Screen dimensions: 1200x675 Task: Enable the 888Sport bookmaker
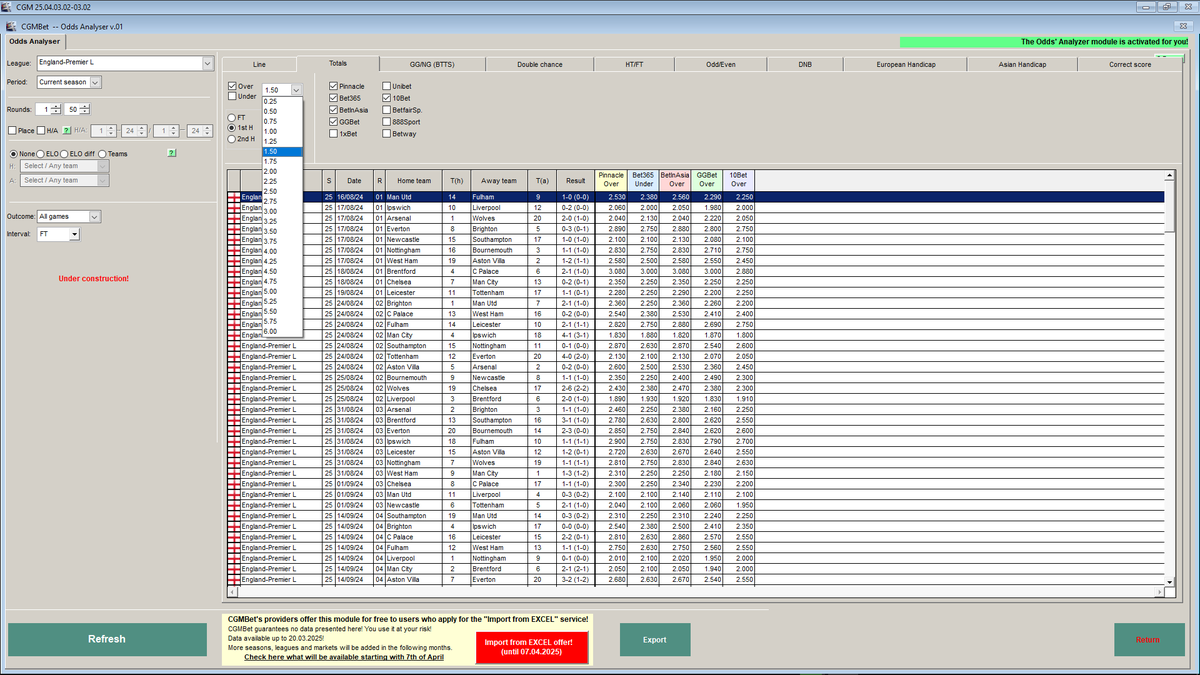pos(387,121)
